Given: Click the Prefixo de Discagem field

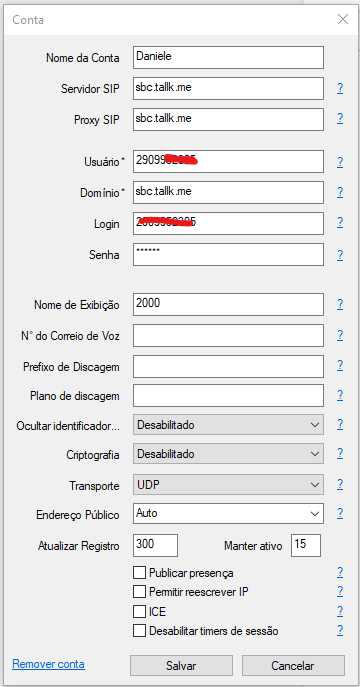Looking at the screenshot, I should [x=228, y=366].
